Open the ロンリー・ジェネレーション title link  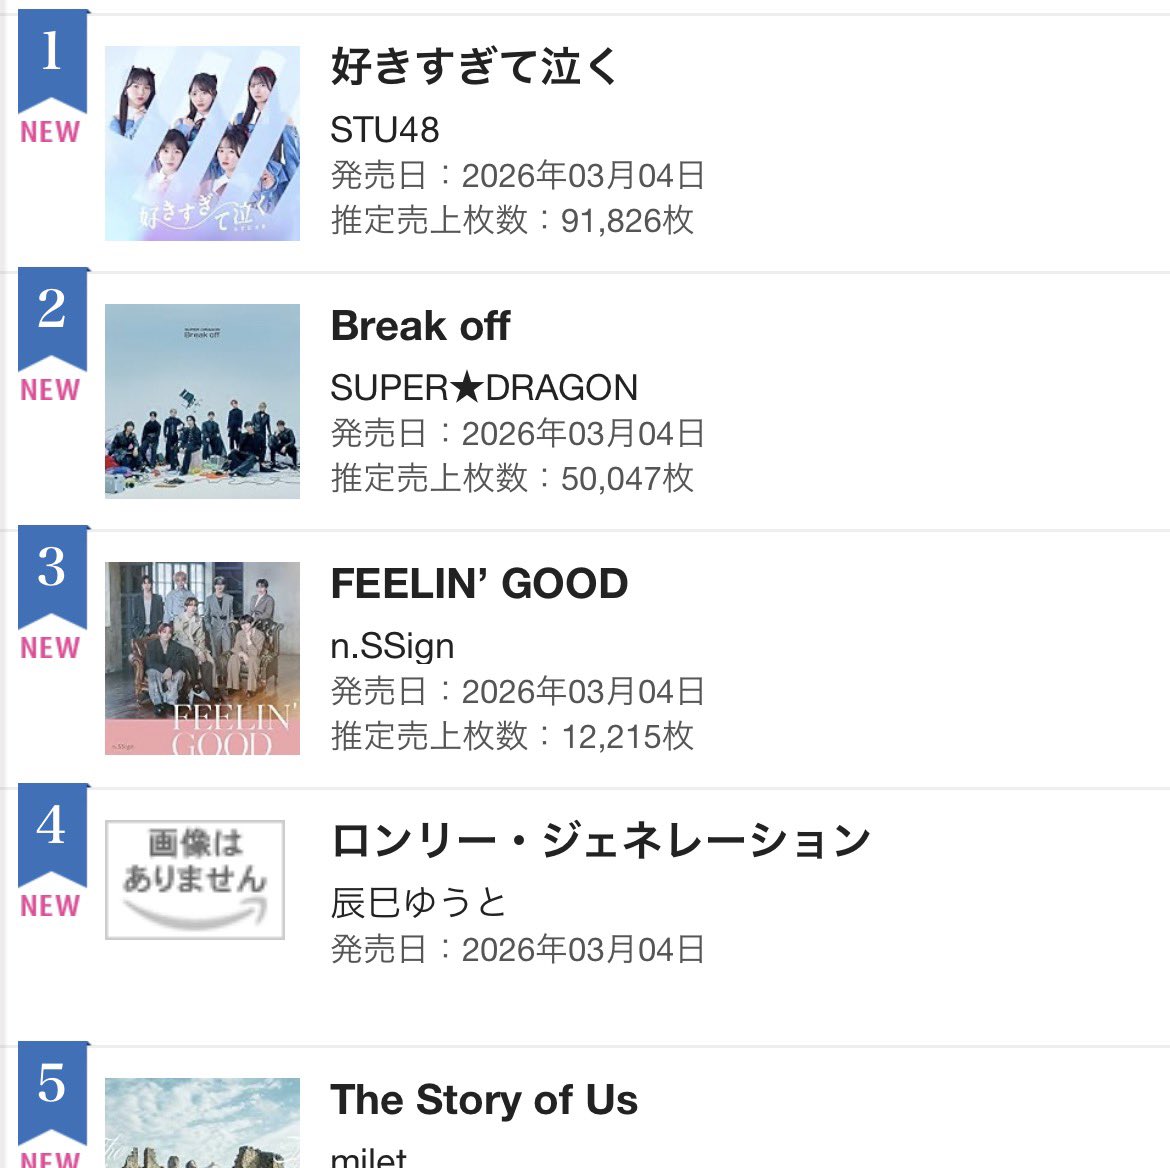coord(601,841)
